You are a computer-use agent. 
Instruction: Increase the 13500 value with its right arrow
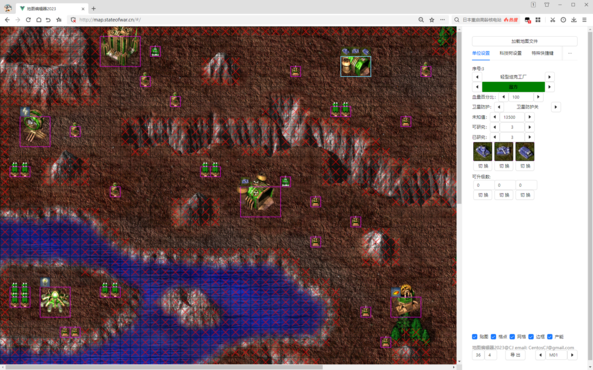click(x=529, y=117)
